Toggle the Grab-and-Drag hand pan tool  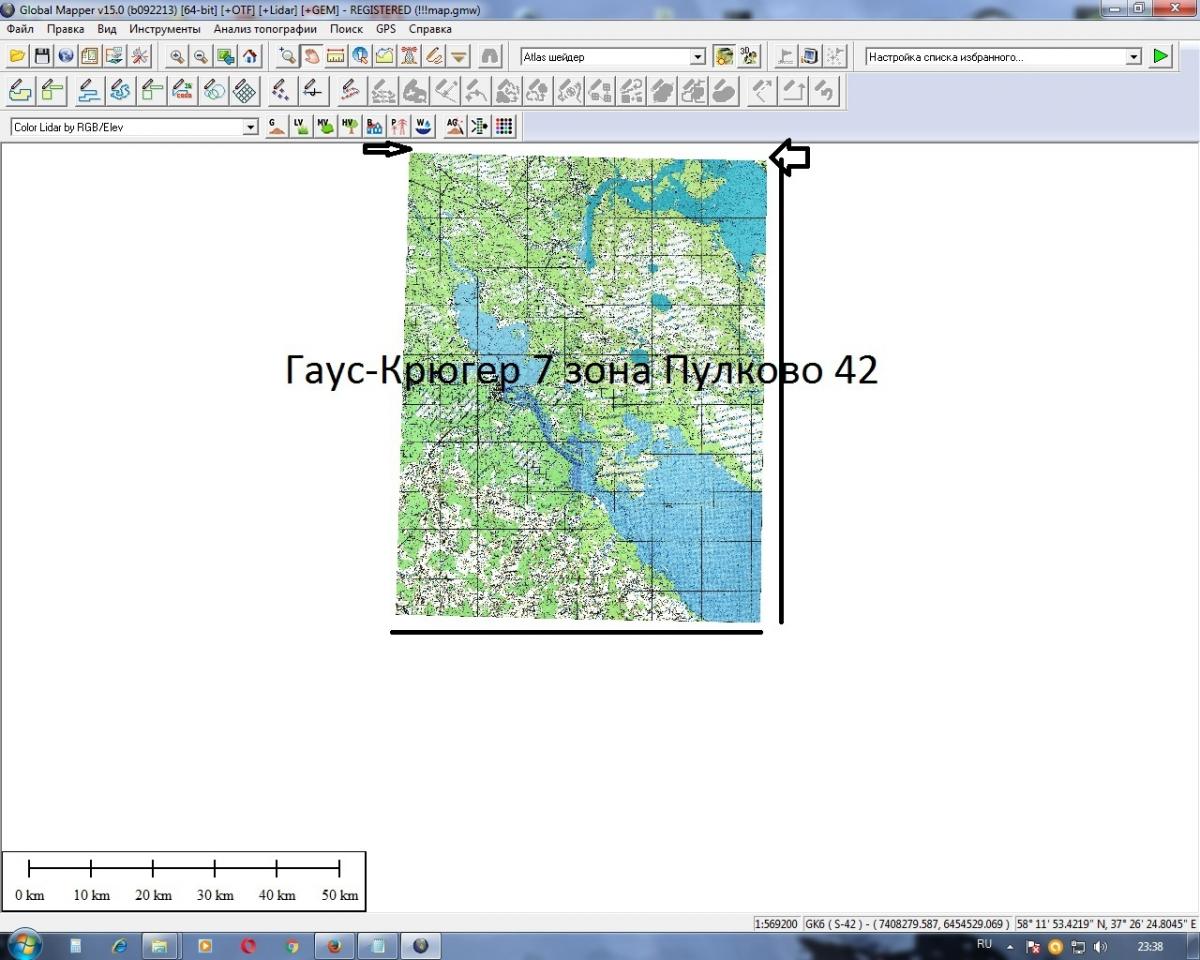point(311,57)
